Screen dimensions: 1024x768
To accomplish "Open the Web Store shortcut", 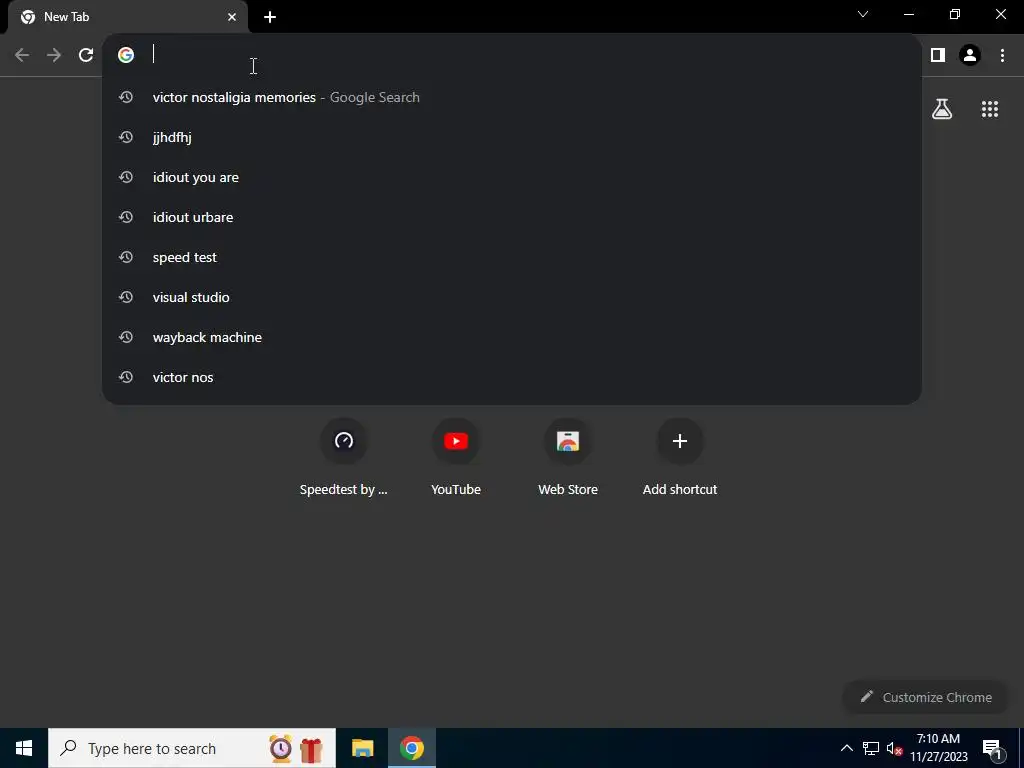I will click(568, 457).
